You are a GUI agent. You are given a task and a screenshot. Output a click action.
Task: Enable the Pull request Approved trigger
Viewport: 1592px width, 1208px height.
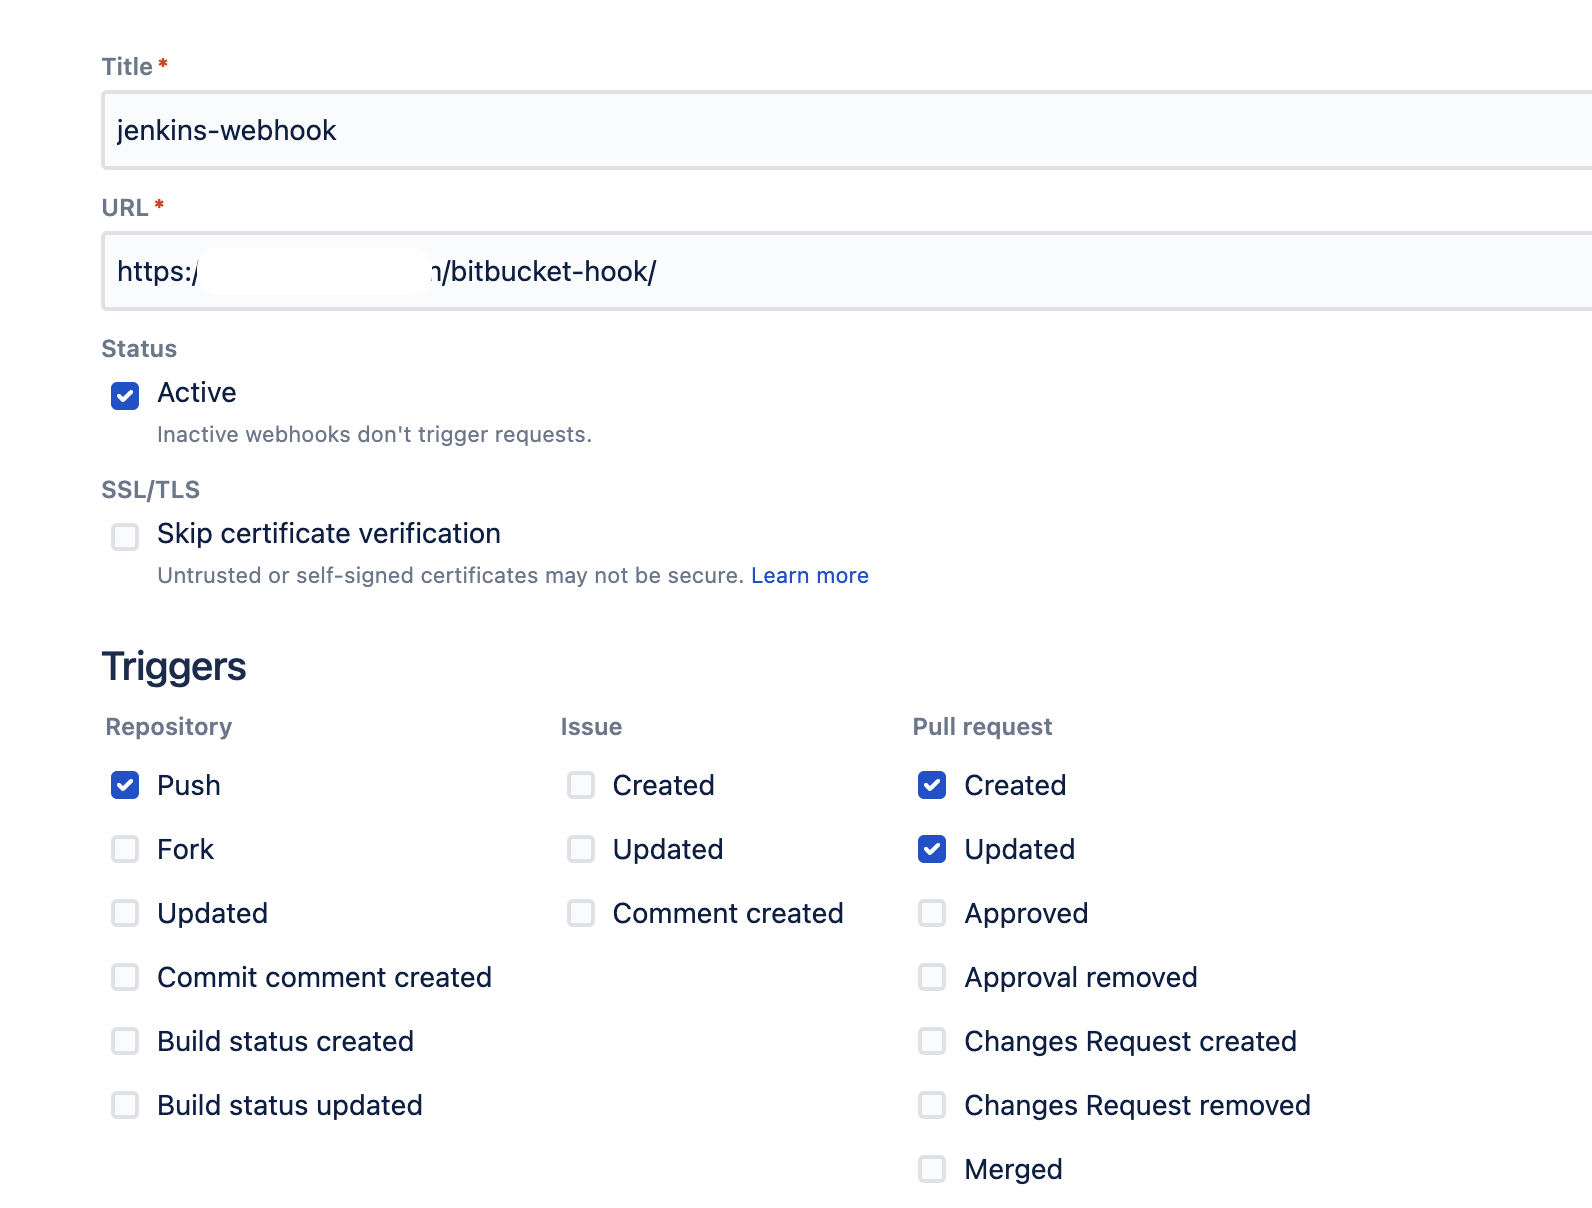(932, 914)
